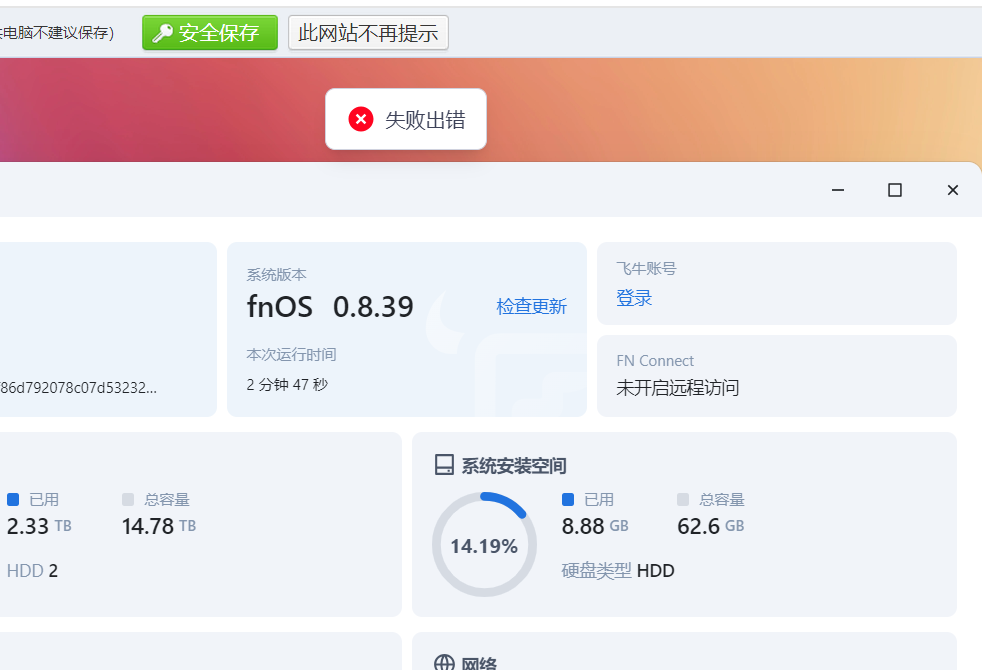
Task: Click the 系统安装空间 heading
Action: (x=514, y=466)
